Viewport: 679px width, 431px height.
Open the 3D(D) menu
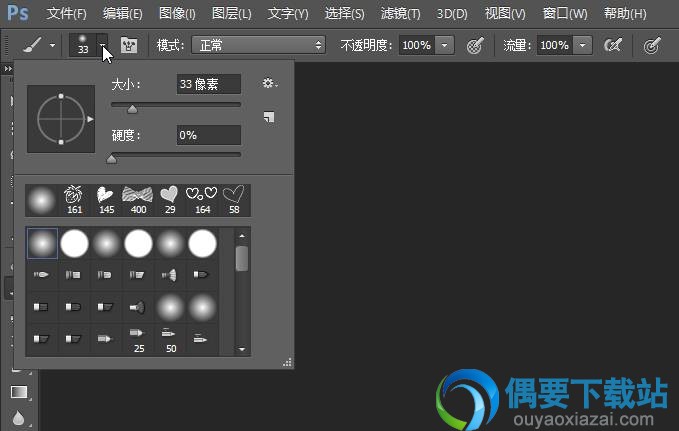(x=452, y=13)
